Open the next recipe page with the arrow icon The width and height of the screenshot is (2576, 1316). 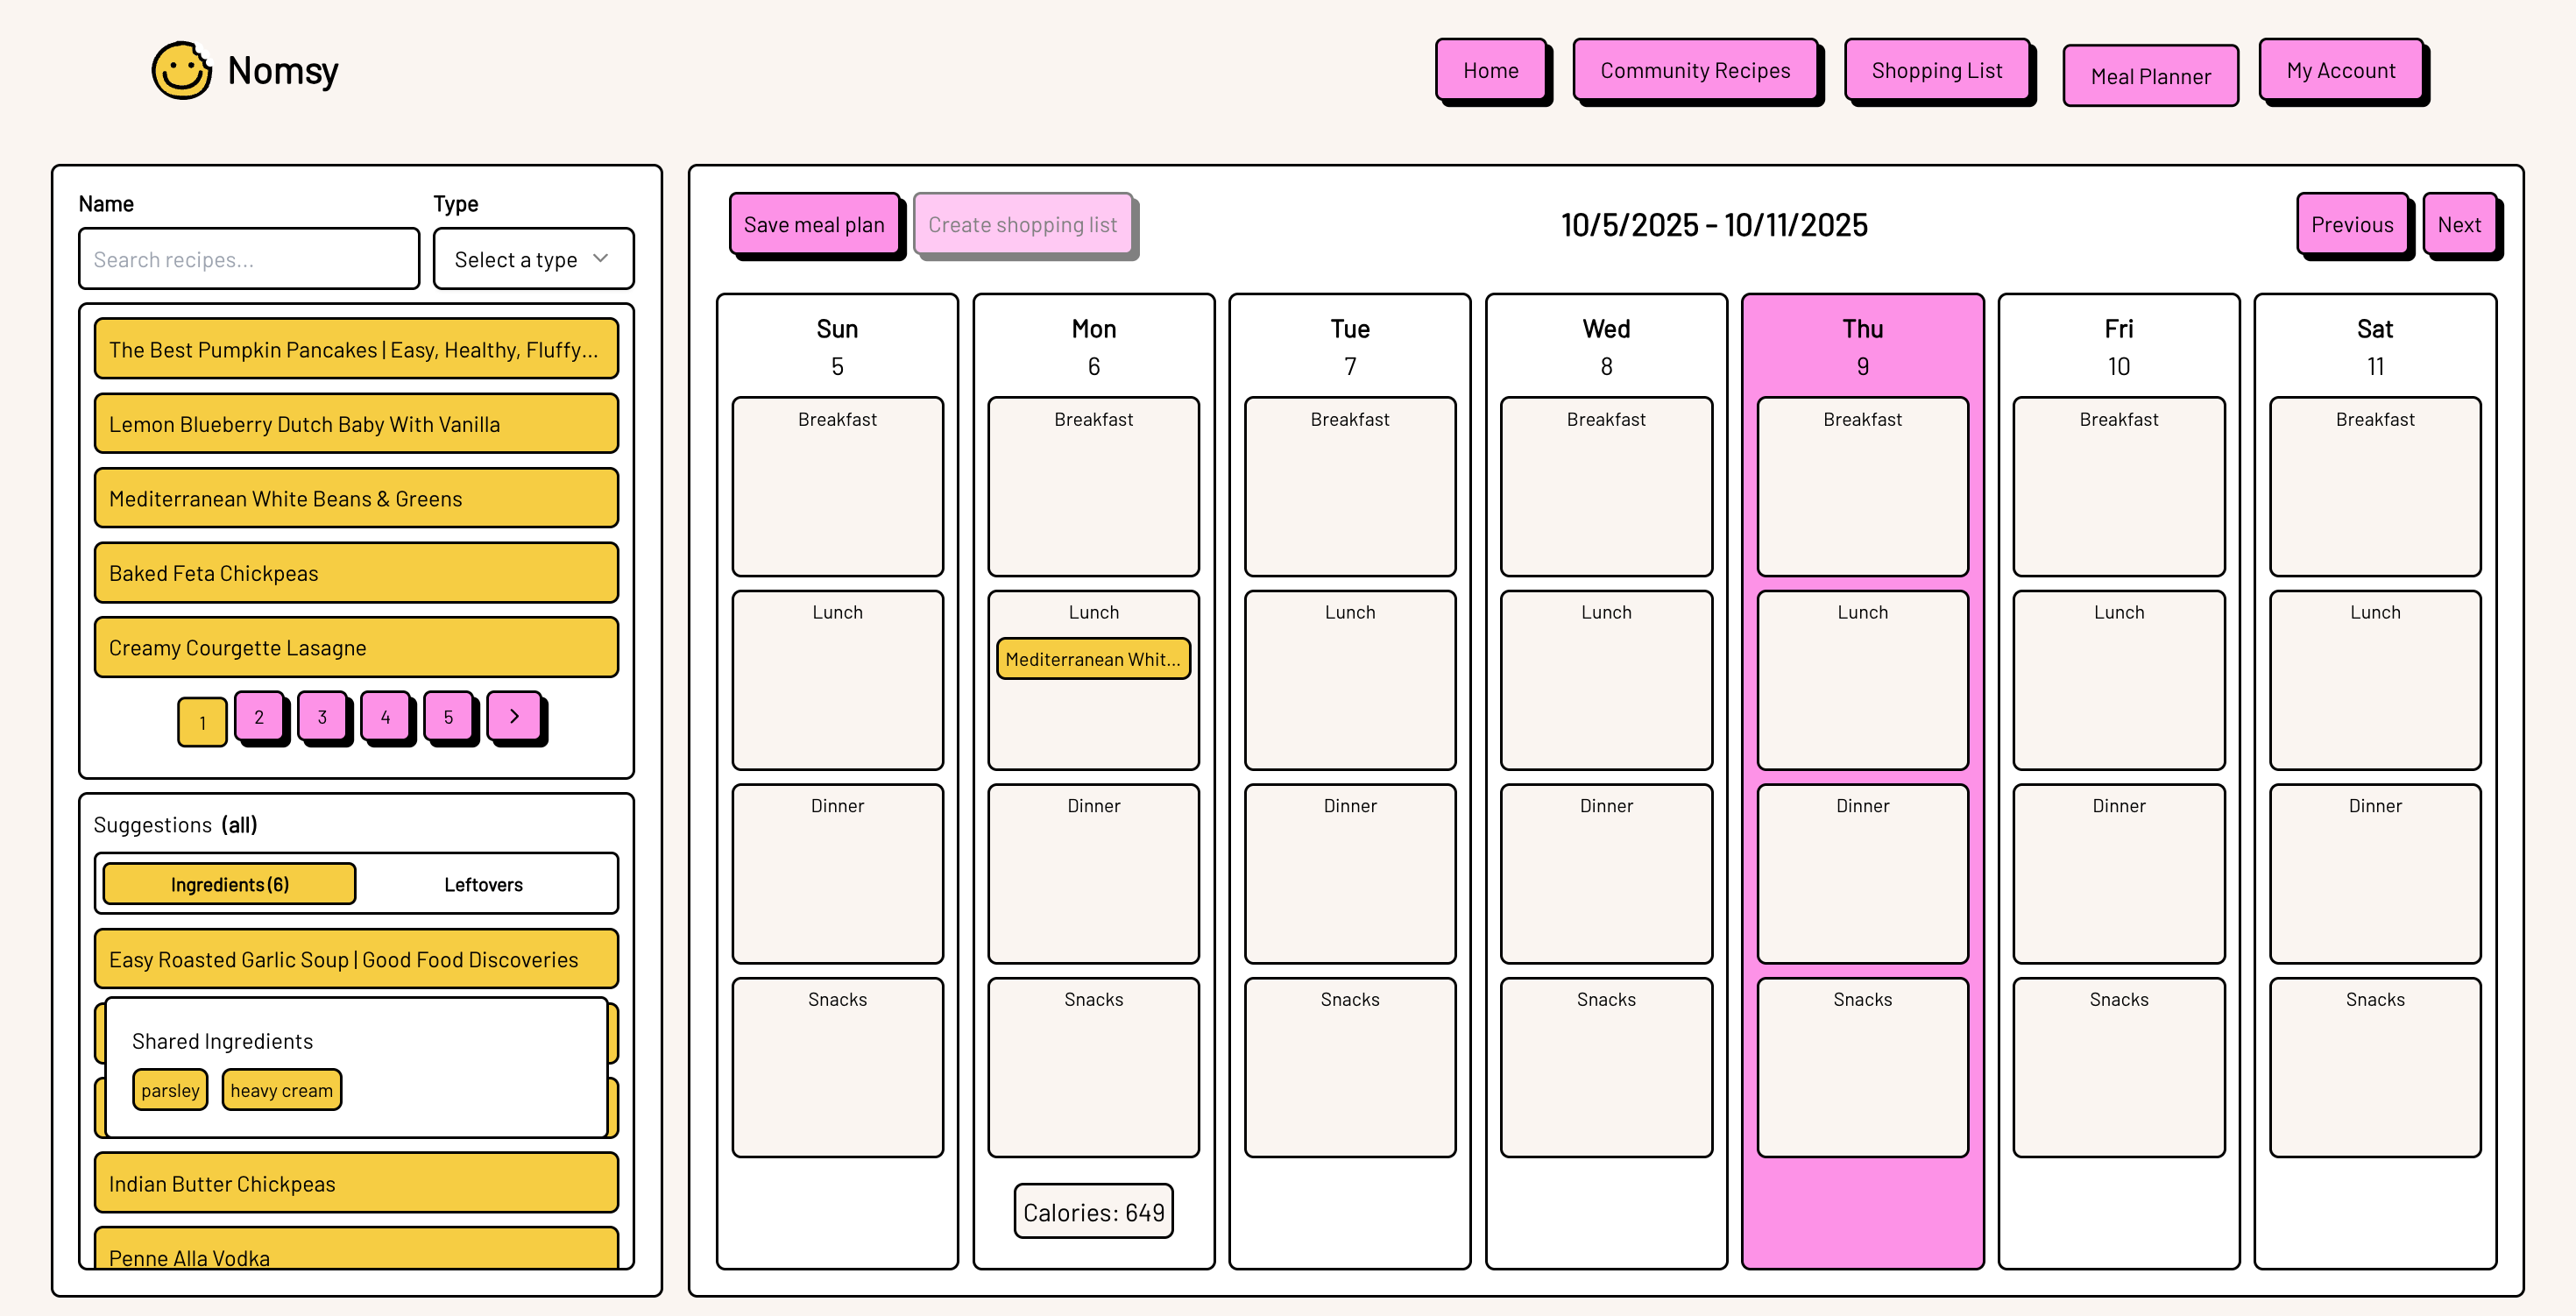[514, 716]
